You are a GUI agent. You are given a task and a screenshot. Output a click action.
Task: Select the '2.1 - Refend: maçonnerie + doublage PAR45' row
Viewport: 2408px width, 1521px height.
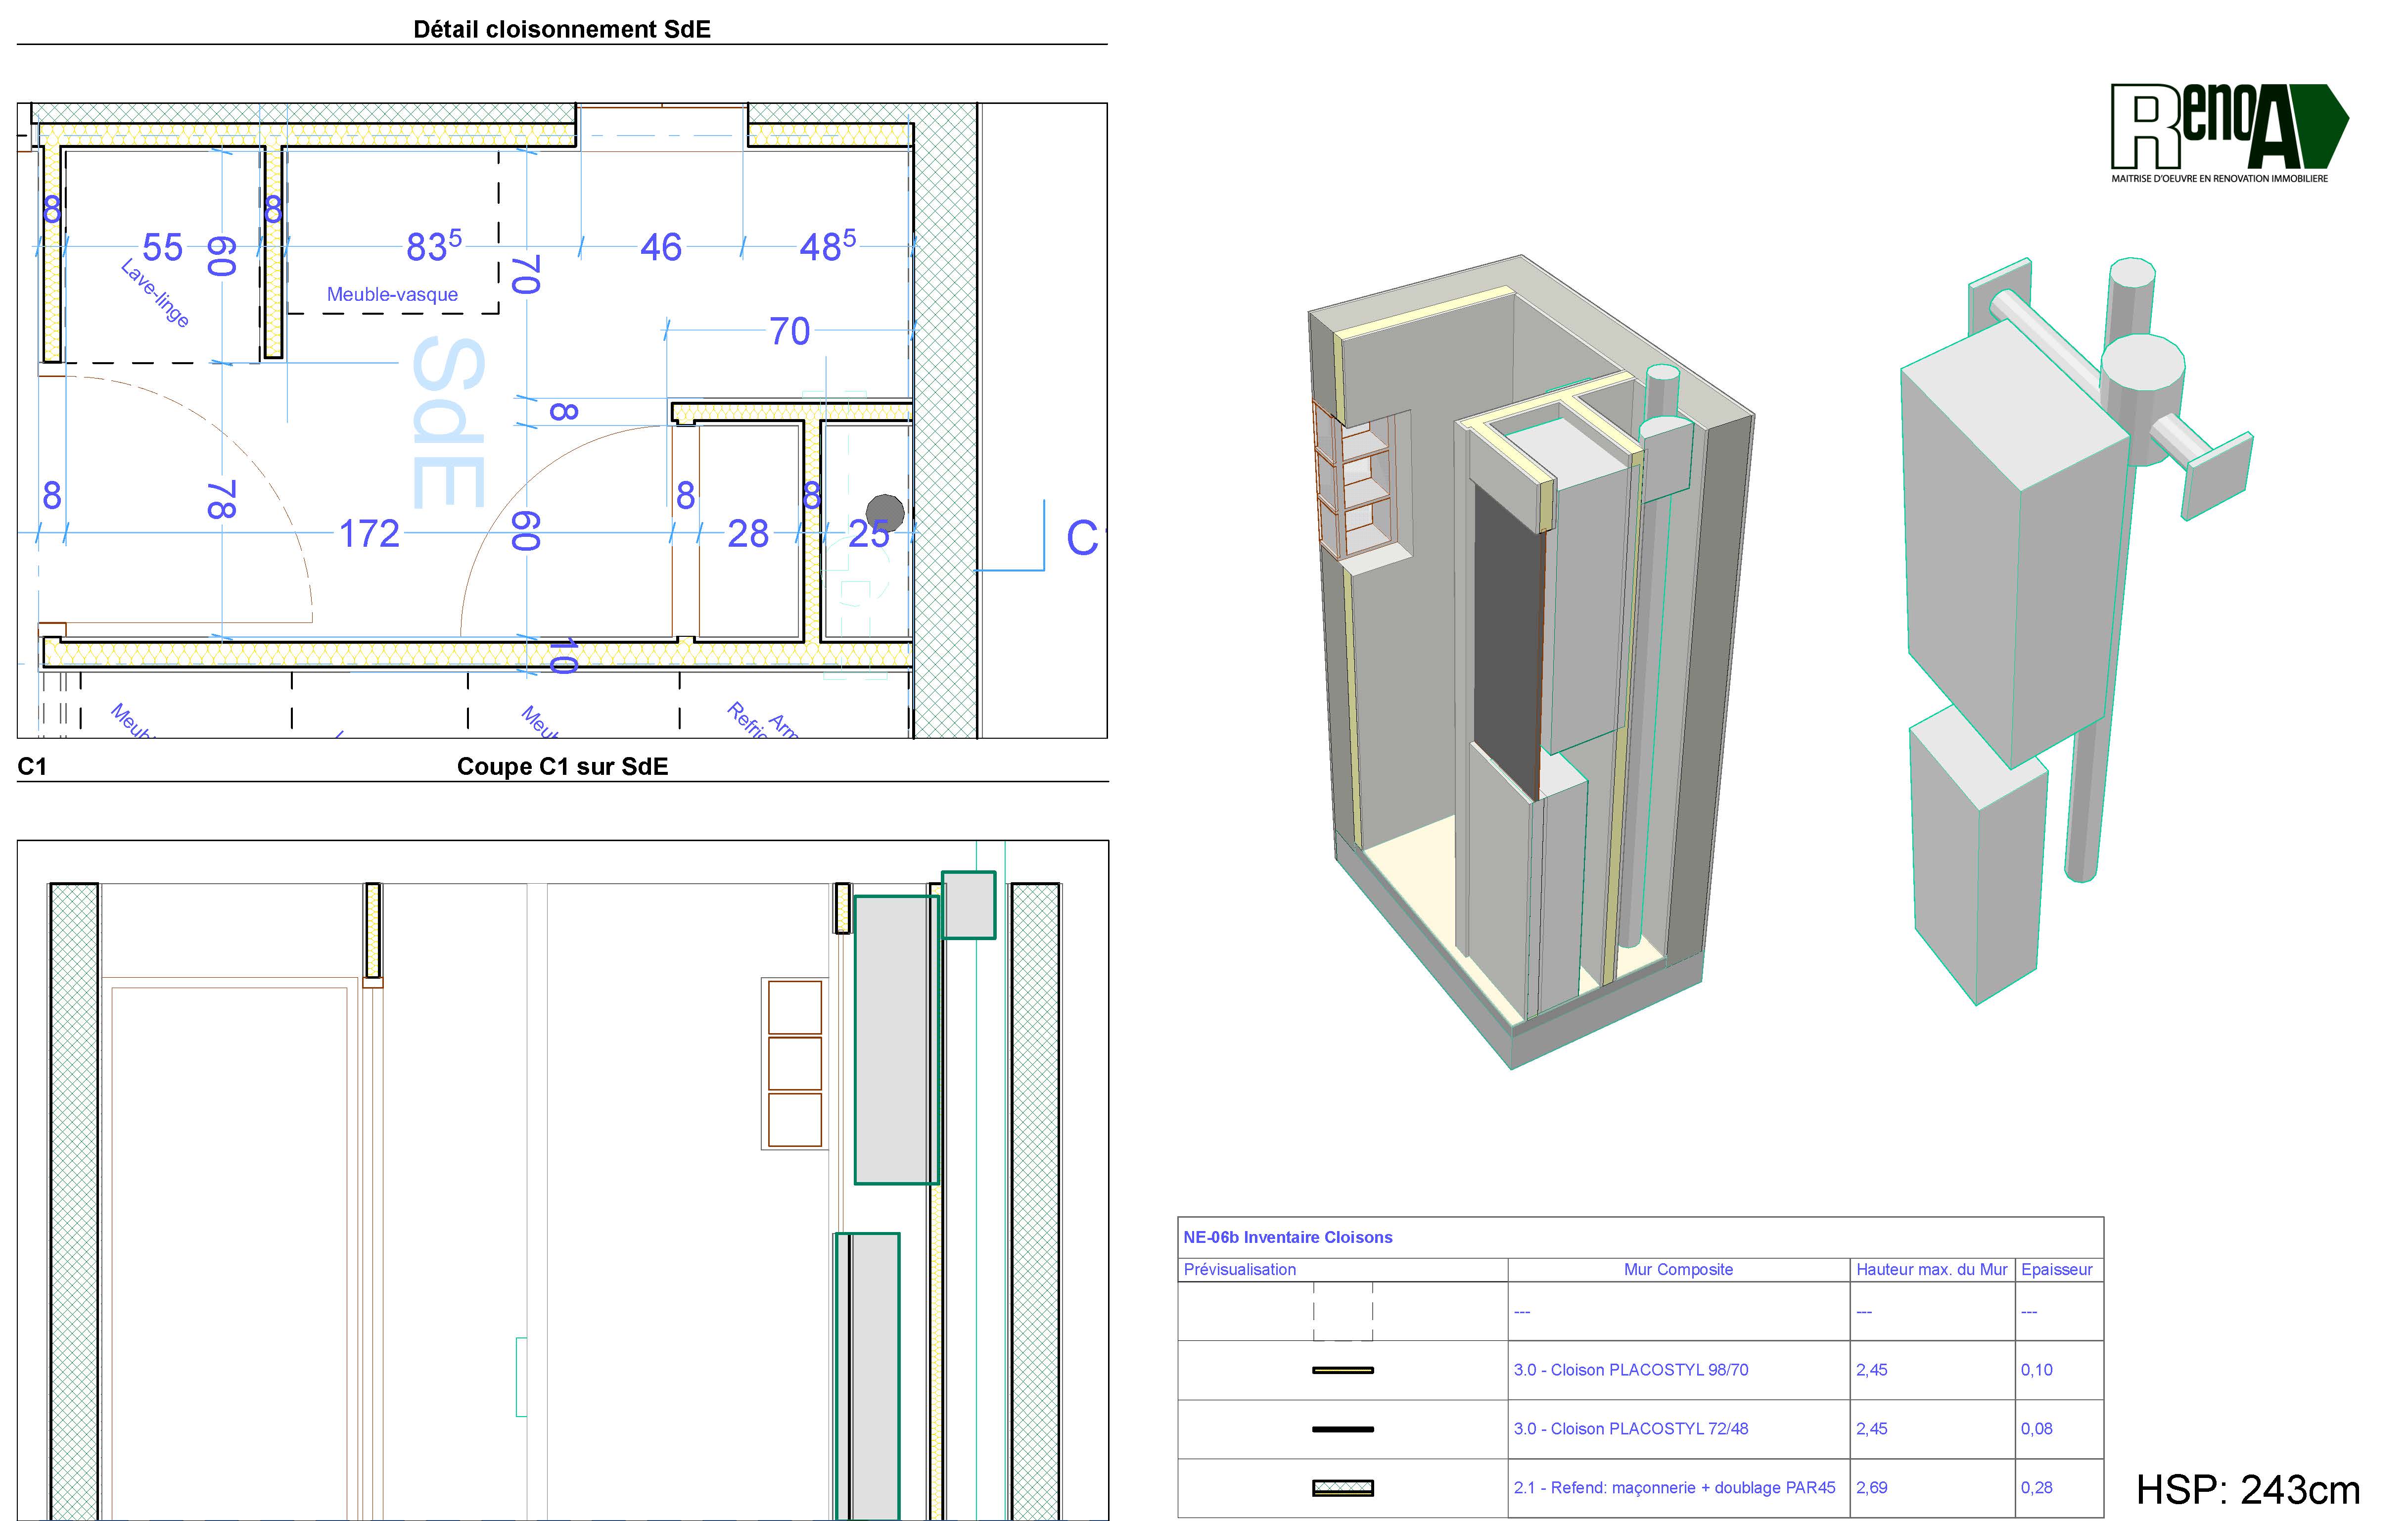tap(1640, 1488)
